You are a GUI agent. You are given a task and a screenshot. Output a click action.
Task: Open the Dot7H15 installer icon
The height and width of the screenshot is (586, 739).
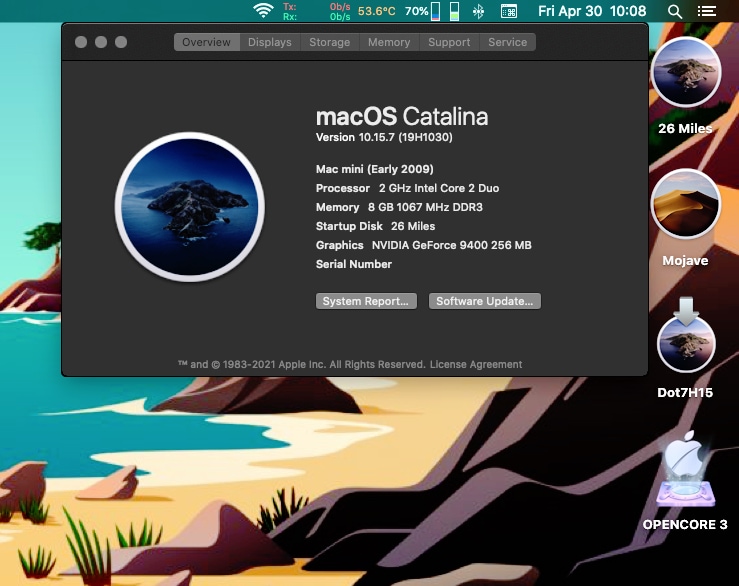686,335
